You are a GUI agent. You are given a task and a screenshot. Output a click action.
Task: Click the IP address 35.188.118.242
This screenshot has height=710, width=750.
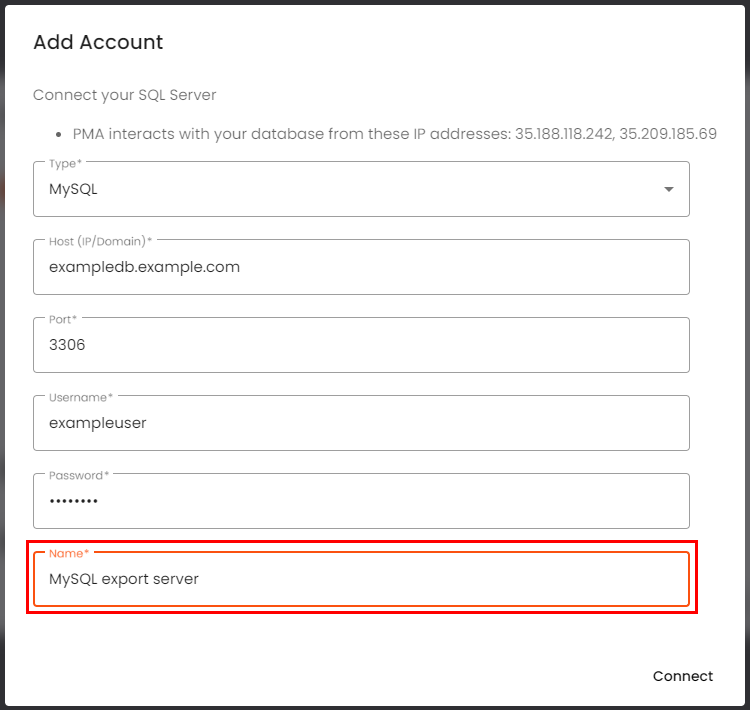562,133
